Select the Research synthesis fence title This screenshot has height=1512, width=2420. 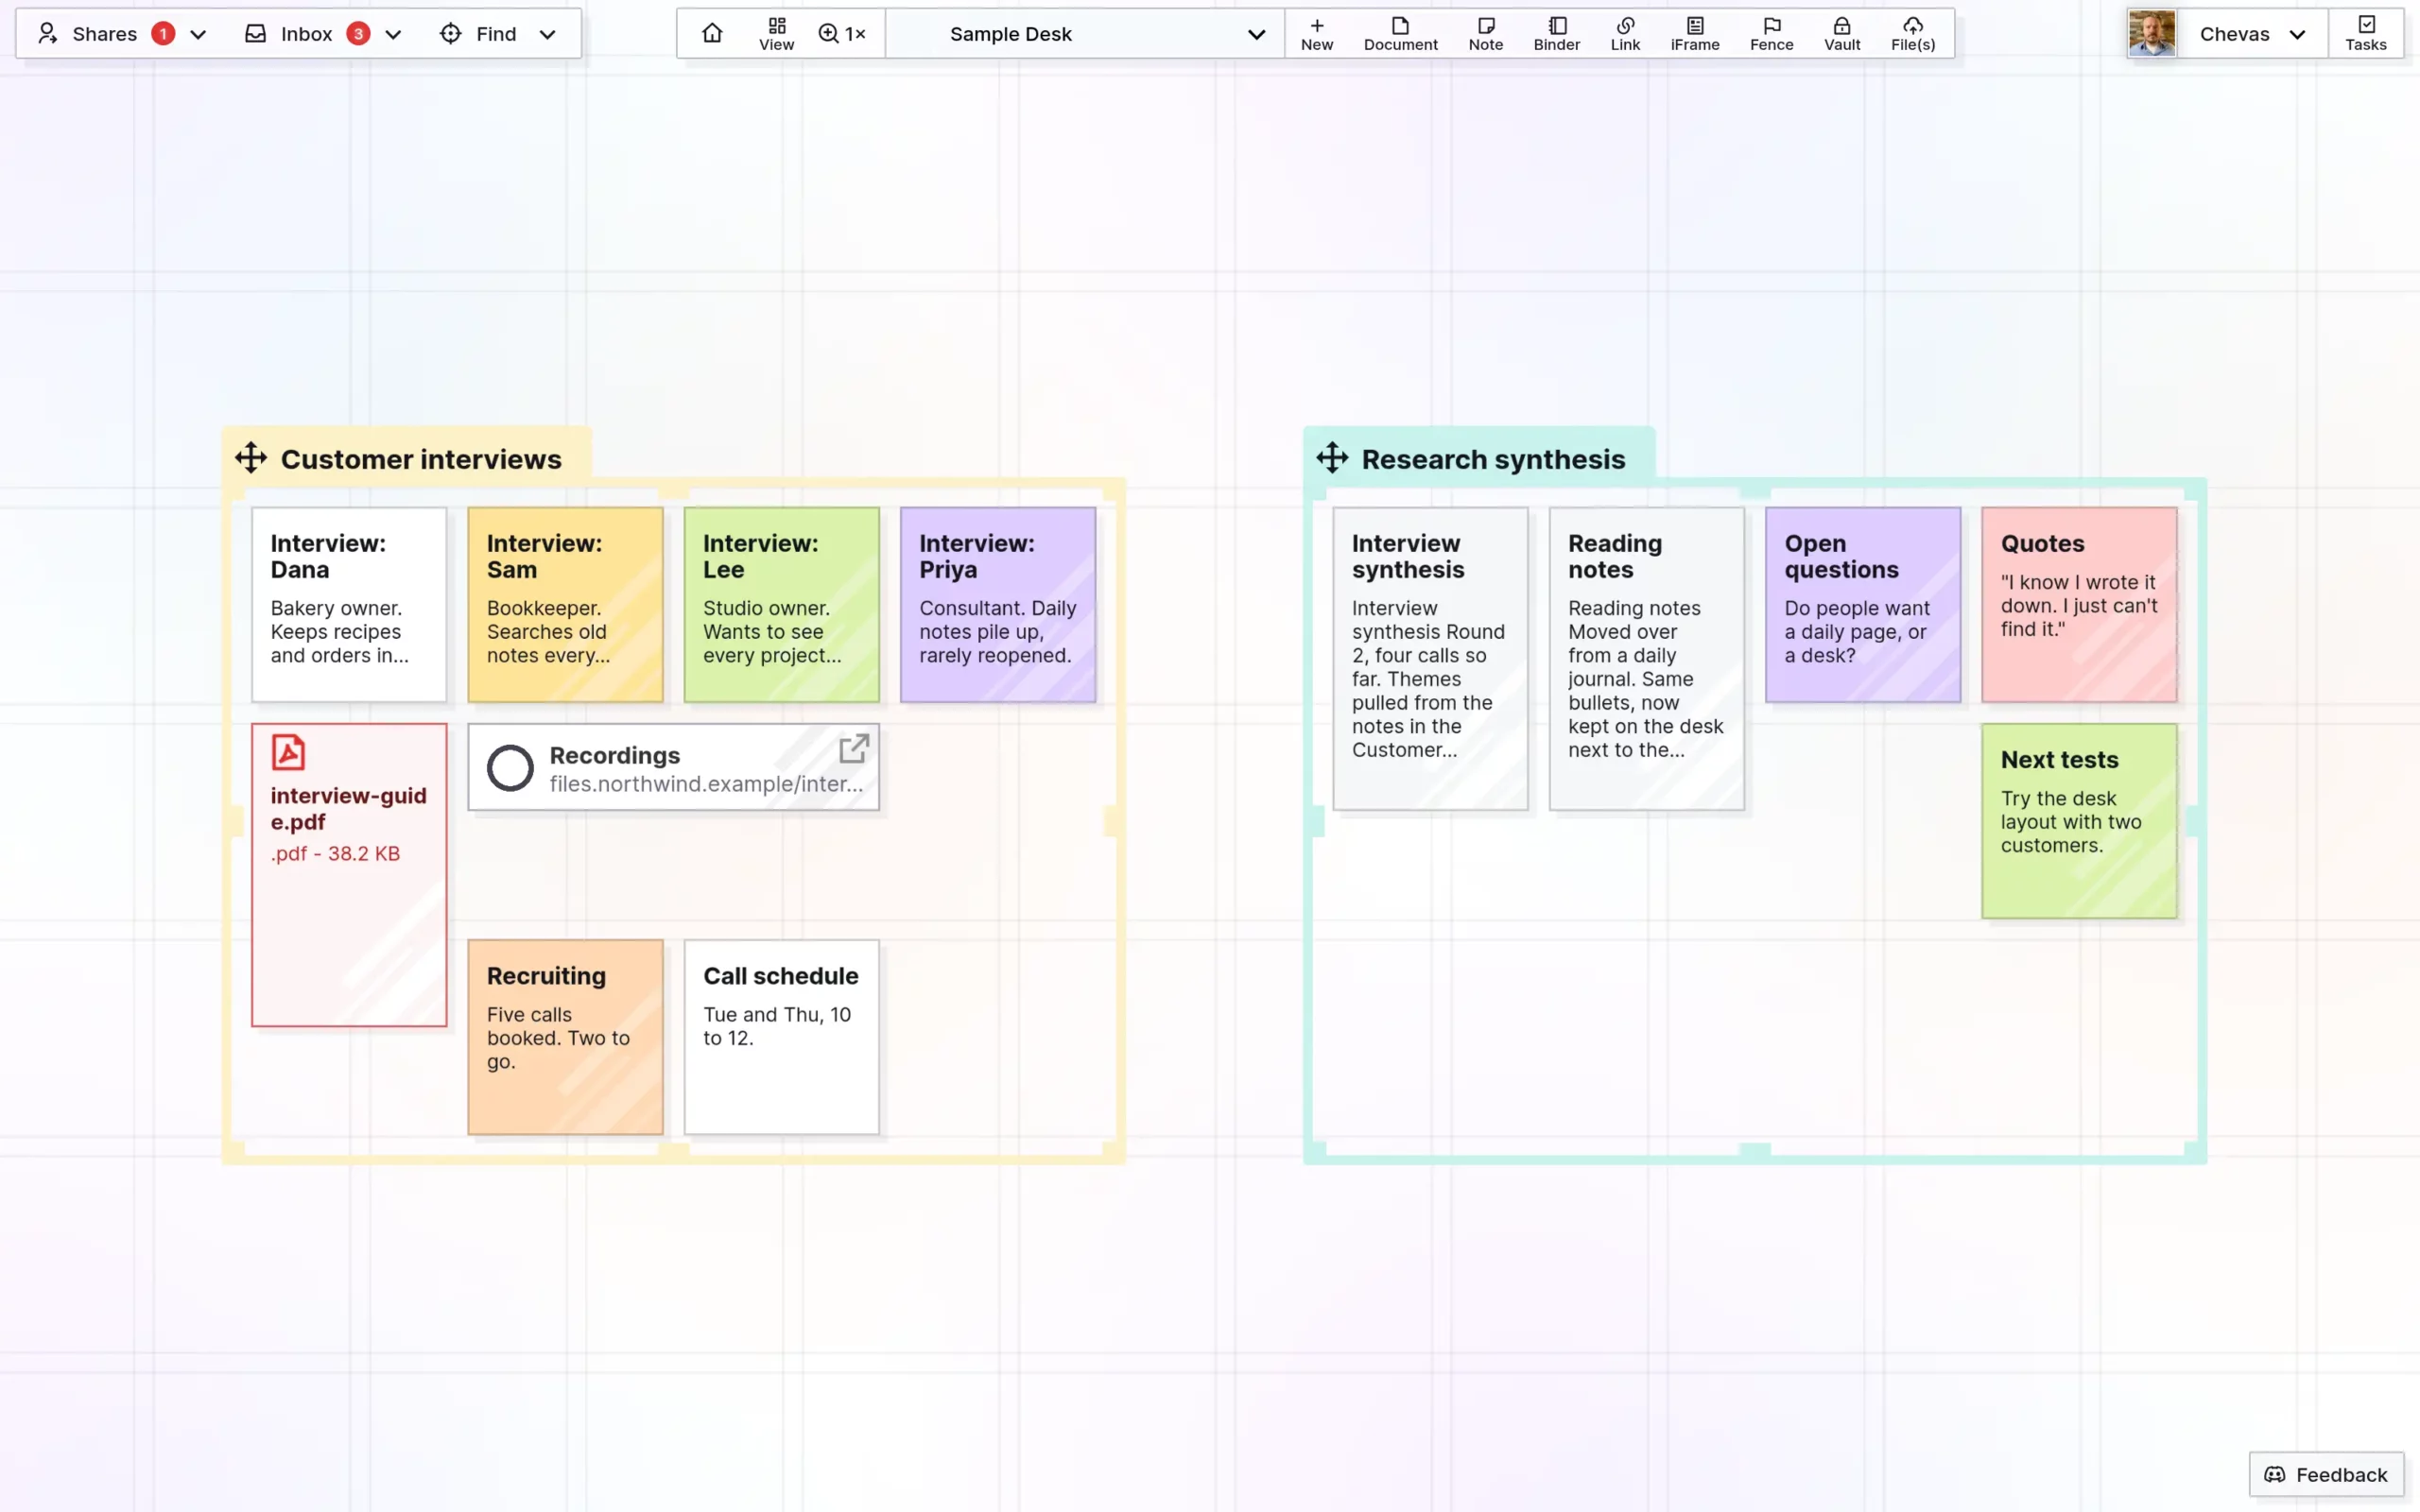pos(1493,459)
